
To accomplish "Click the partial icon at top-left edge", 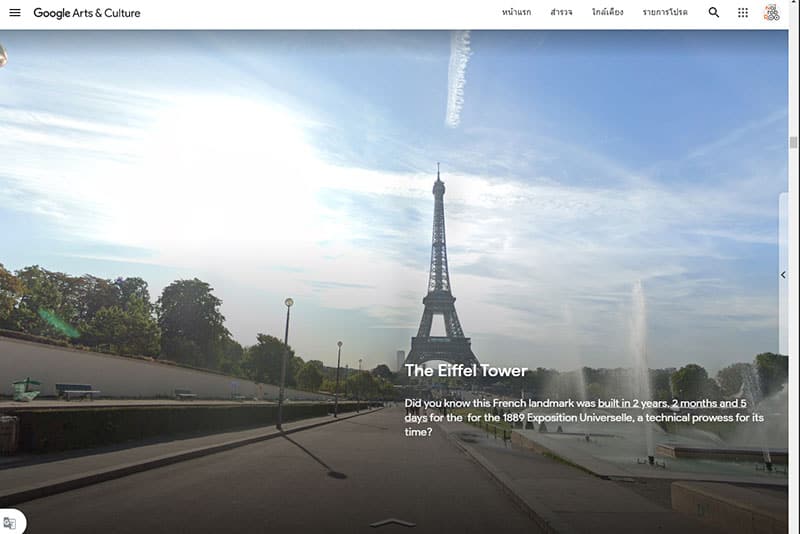I will pos(3,55).
